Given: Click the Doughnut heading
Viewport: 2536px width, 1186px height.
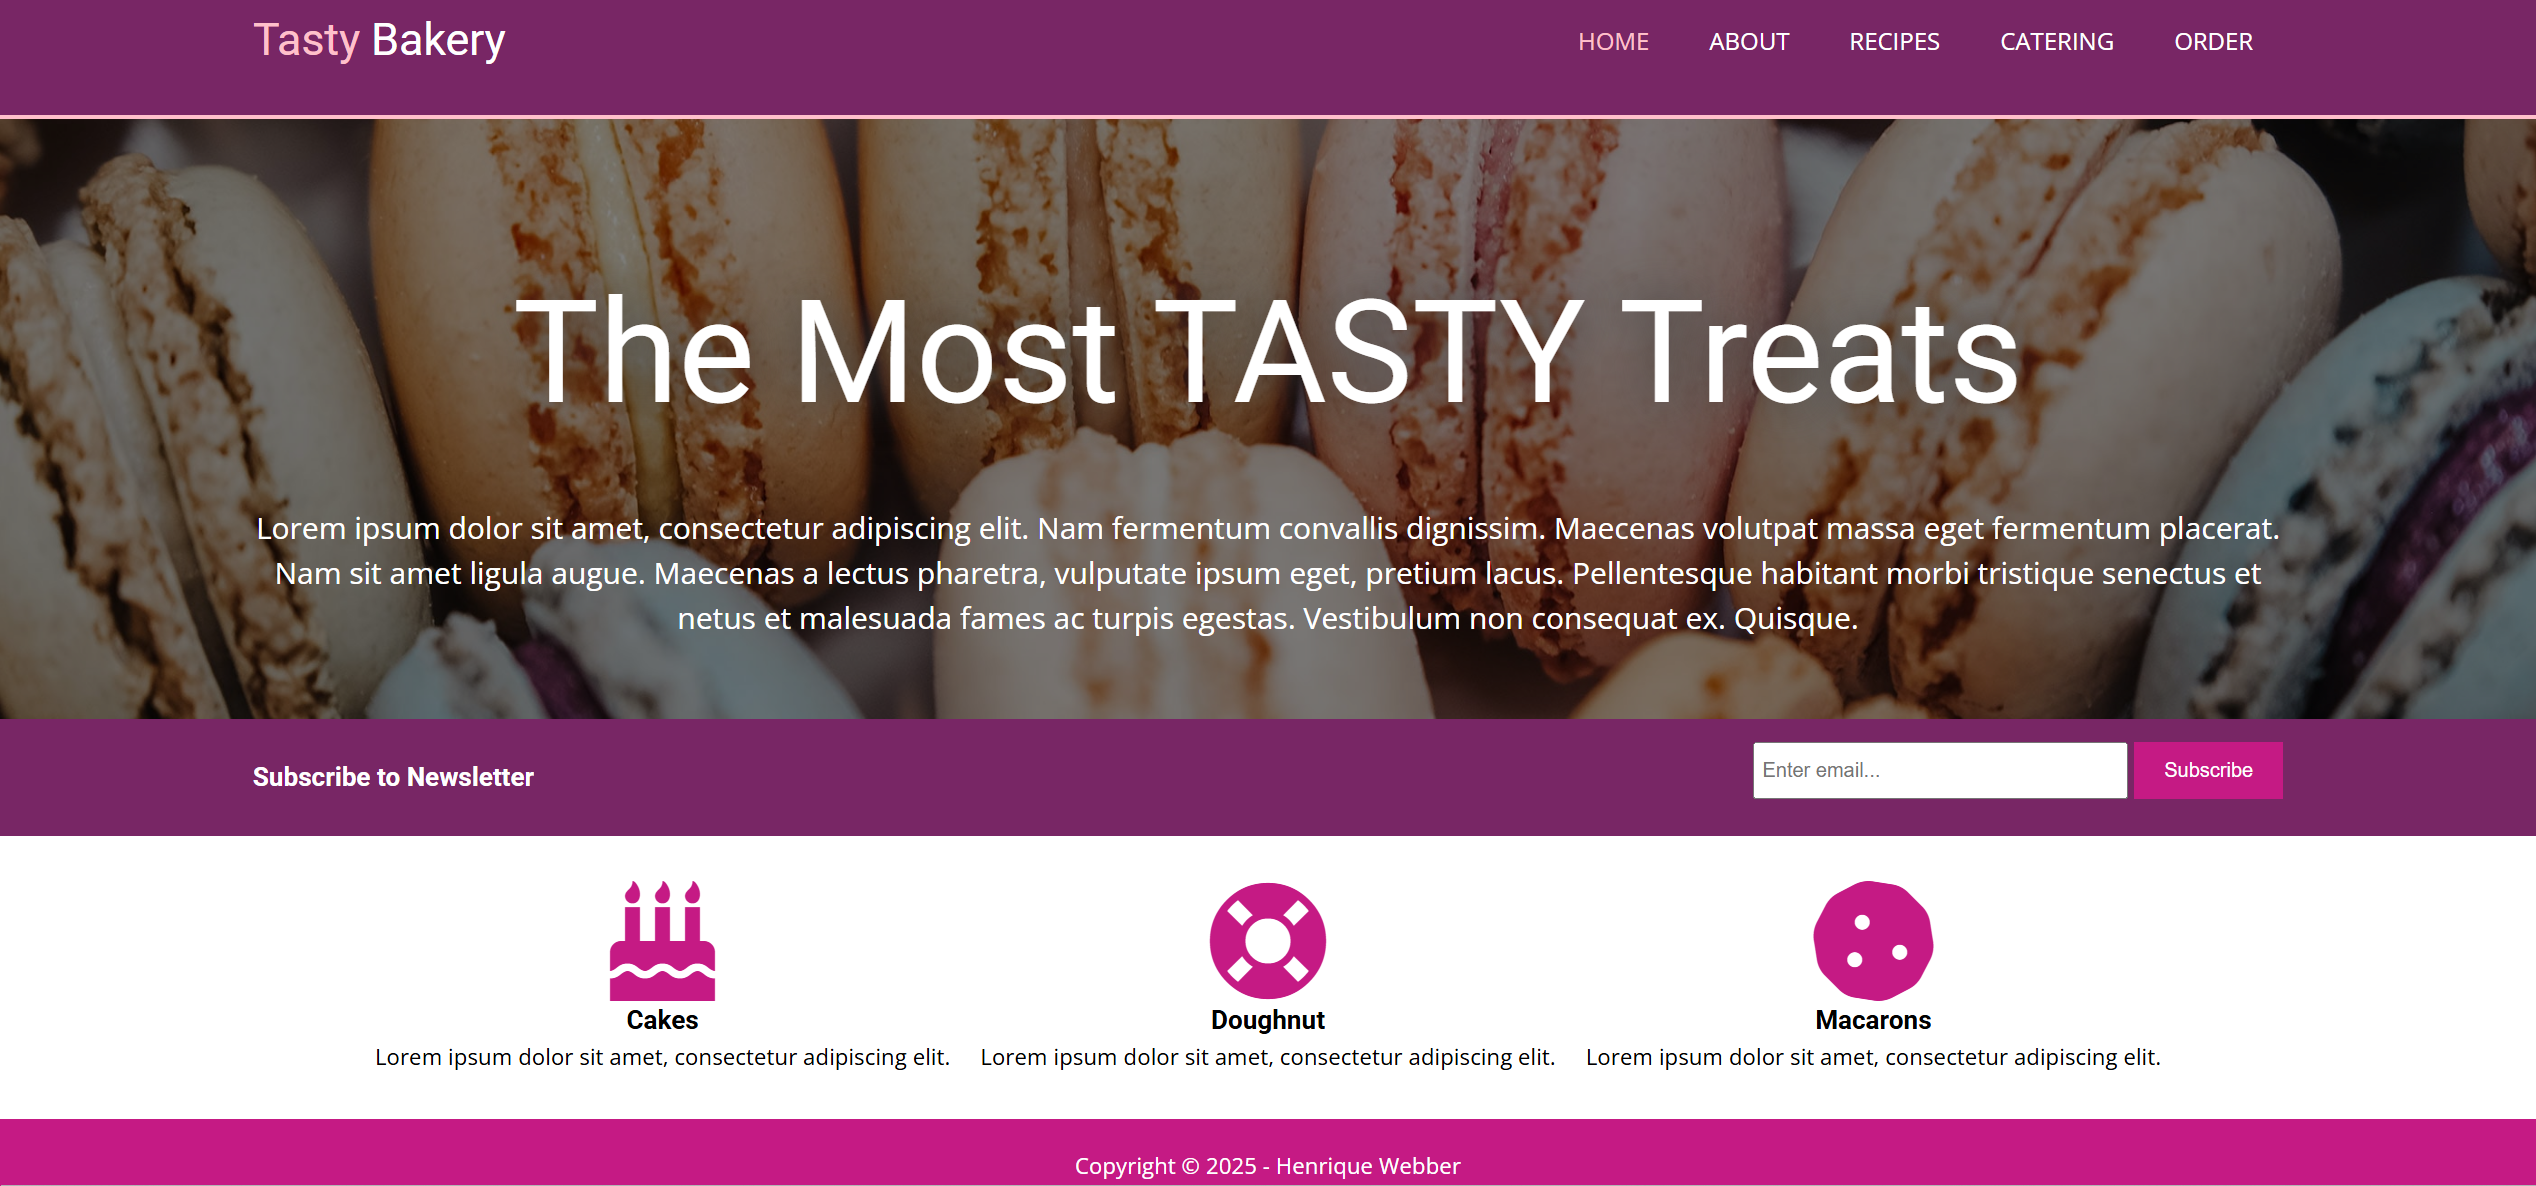Looking at the screenshot, I should [x=1267, y=1020].
